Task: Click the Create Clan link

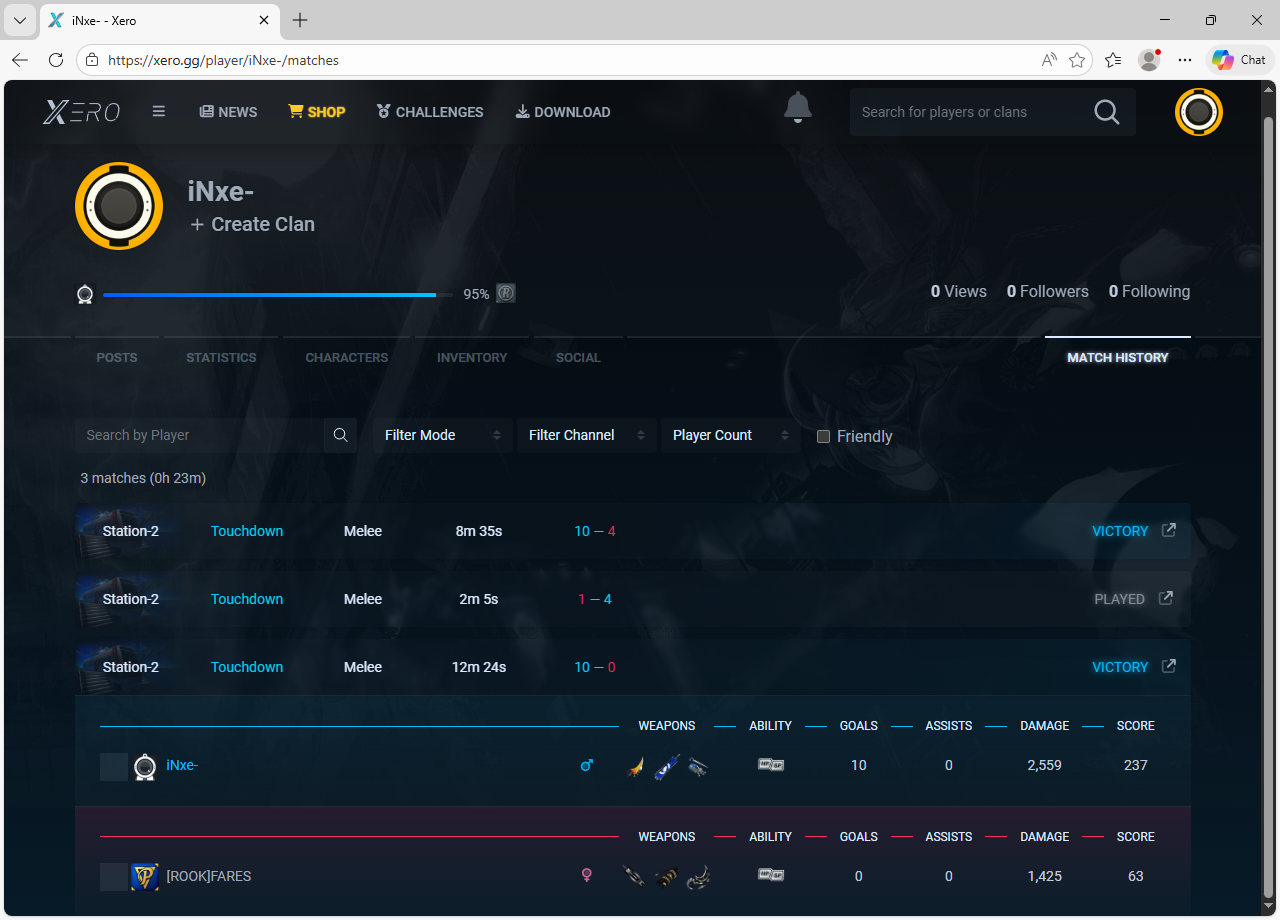Action: point(253,225)
